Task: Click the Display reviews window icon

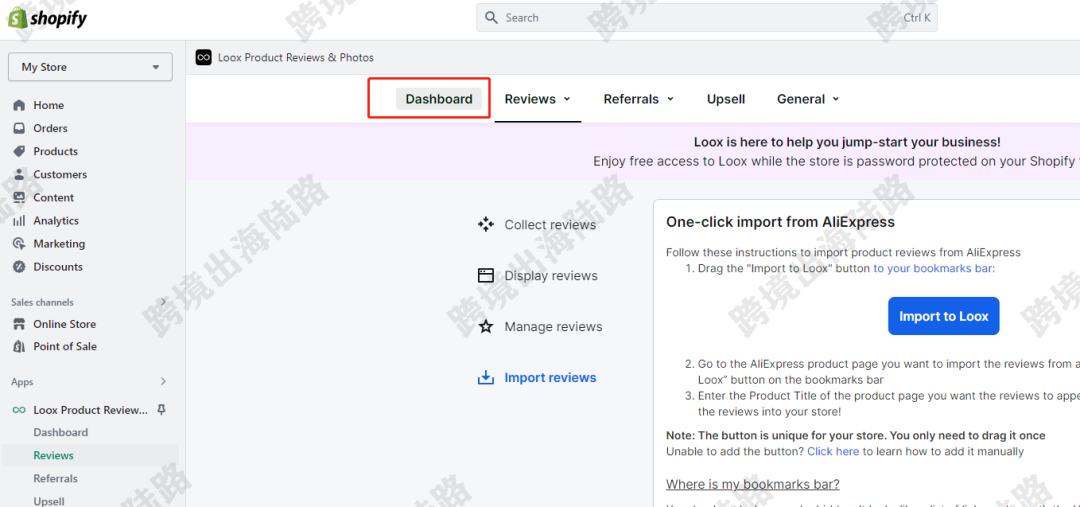Action: click(486, 276)
